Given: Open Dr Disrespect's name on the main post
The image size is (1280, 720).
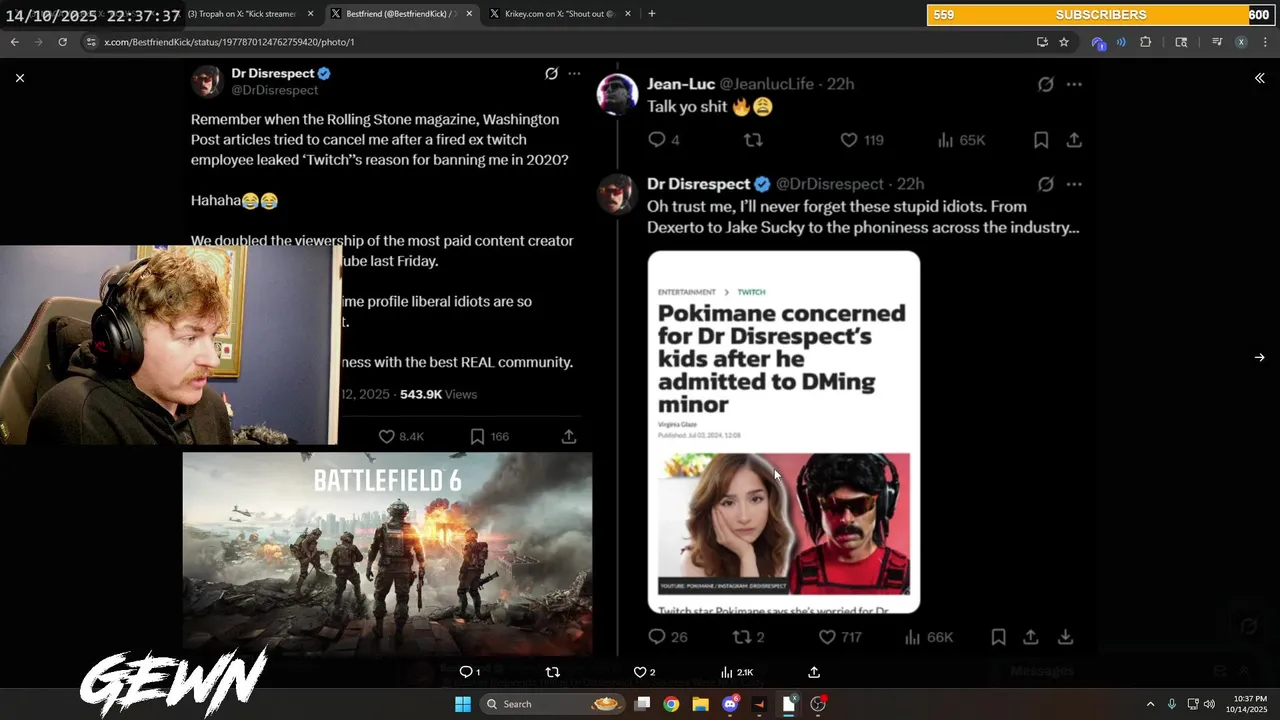Looking at the screenshot, I should [x=273, y=73].
